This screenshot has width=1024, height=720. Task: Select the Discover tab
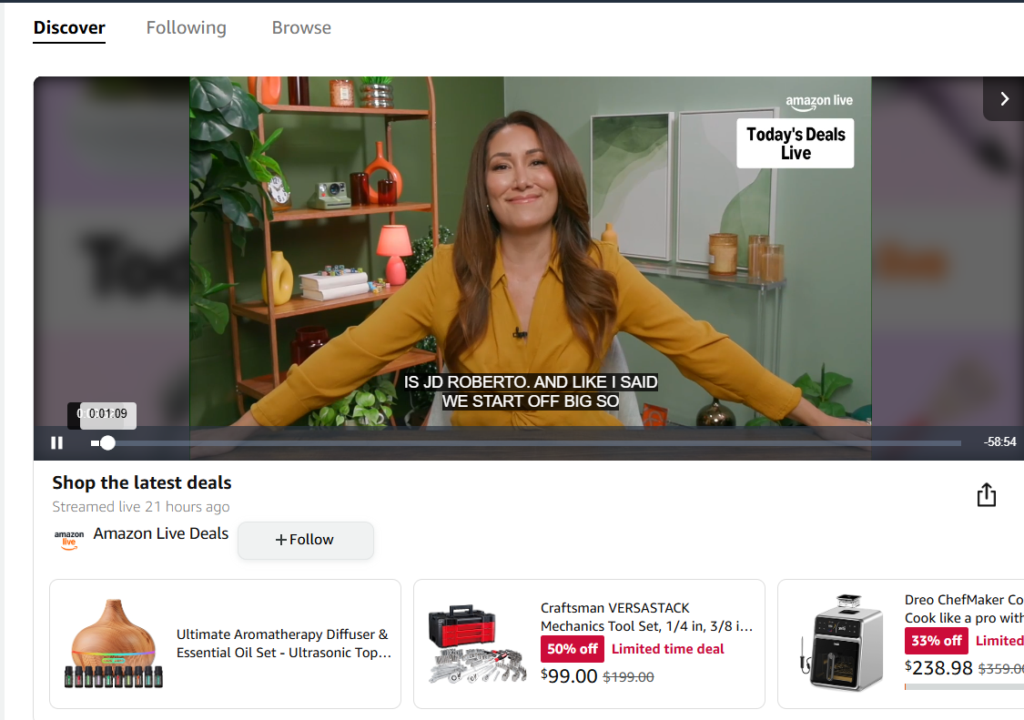pos(69,27)
